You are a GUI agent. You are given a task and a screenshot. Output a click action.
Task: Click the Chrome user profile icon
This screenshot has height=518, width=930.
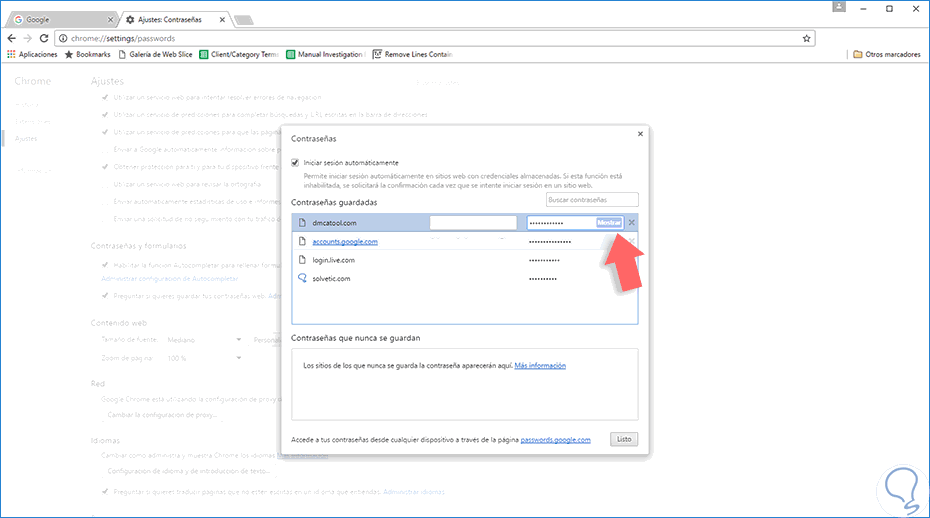839,7
